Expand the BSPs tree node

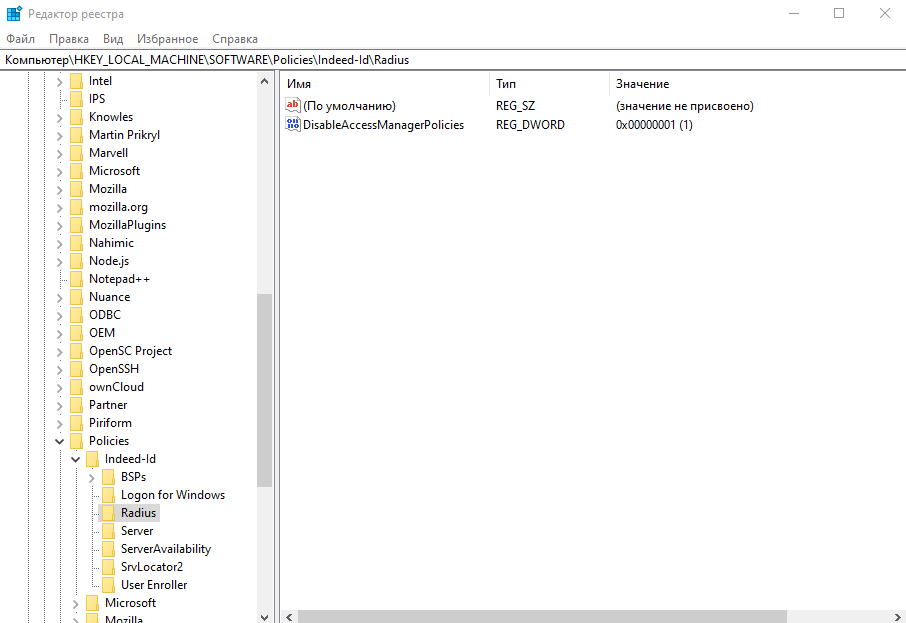[92, 477]
